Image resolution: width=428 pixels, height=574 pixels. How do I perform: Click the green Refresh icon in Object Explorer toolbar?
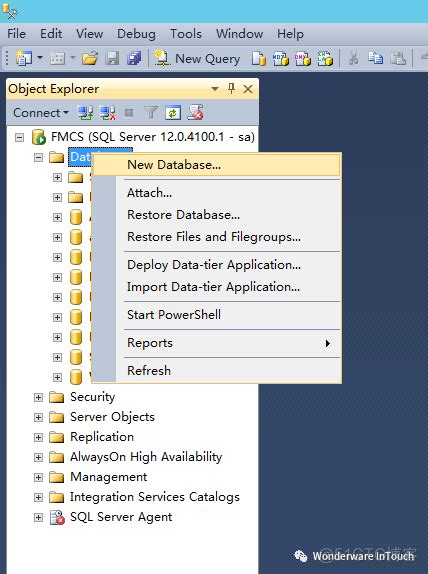[x=173, y=113]
